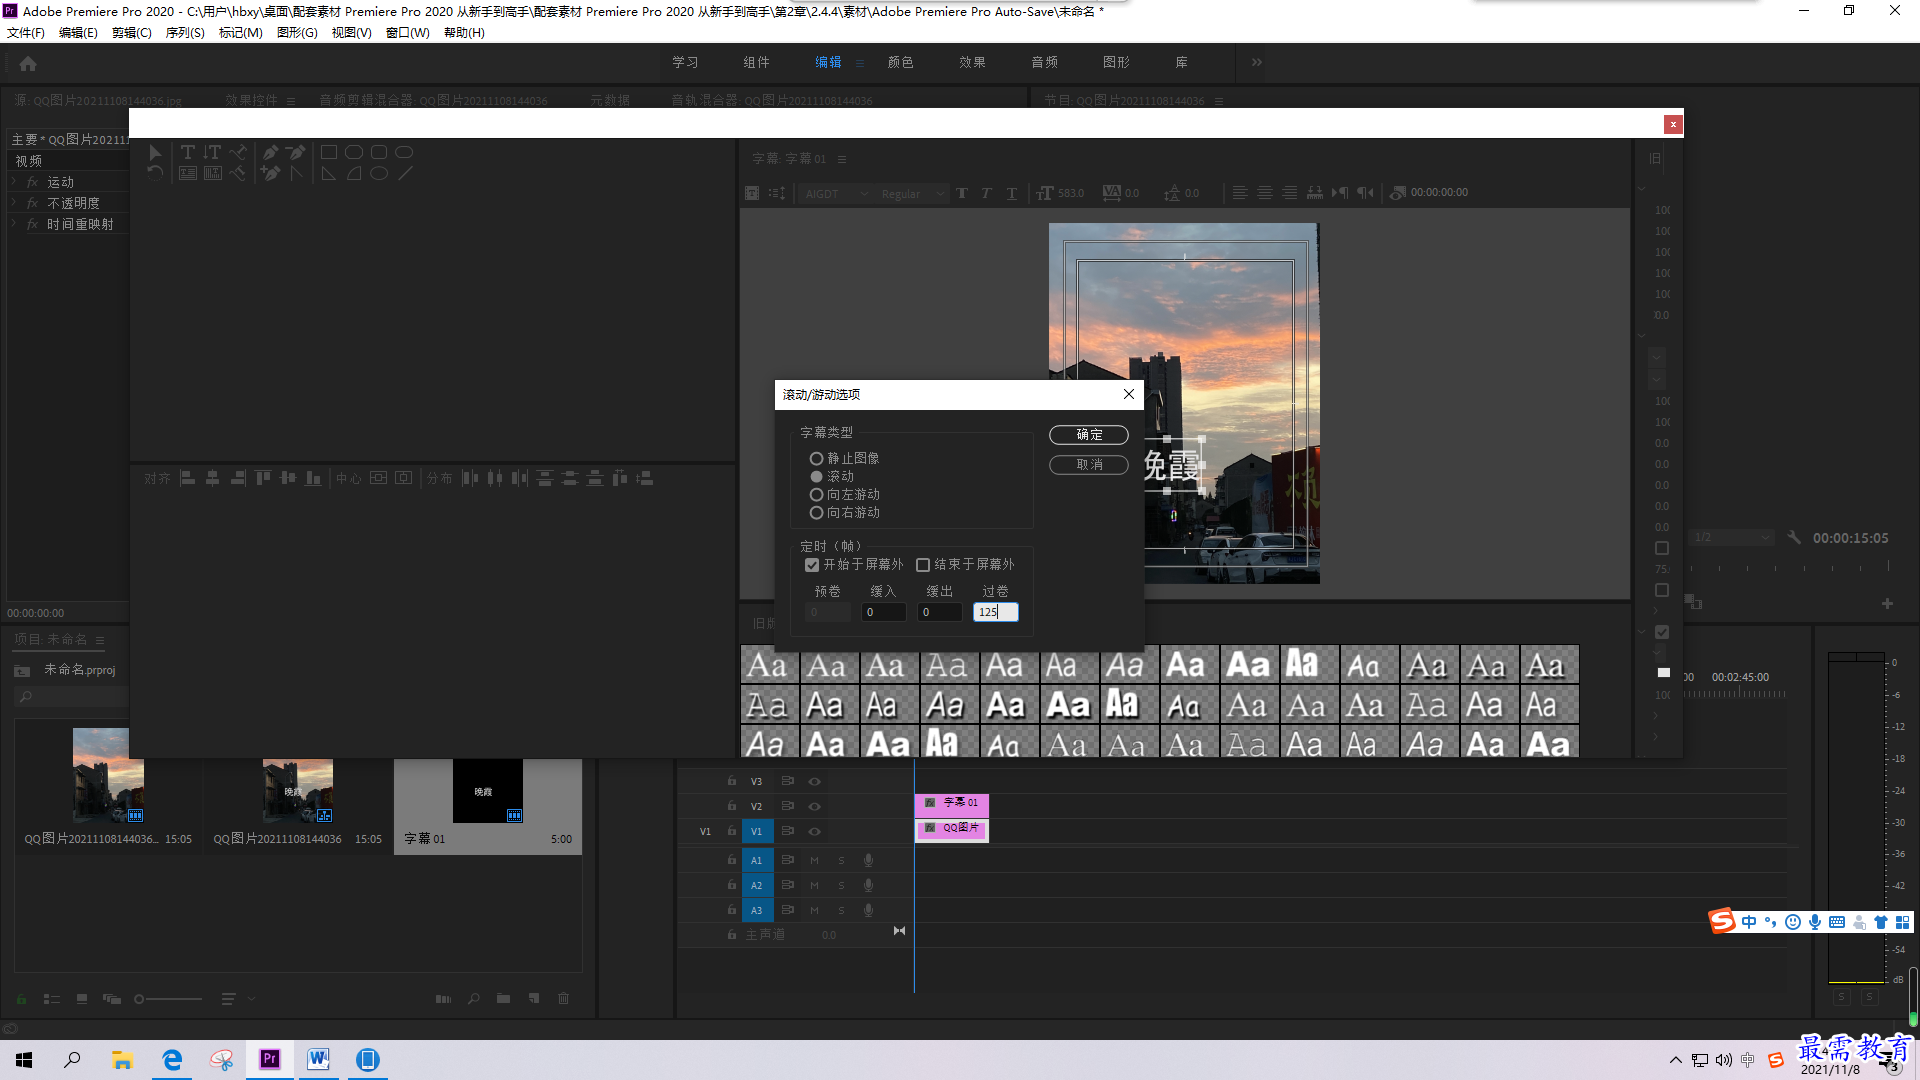
Task: Center align title text
Action: tap(1265, 193)
